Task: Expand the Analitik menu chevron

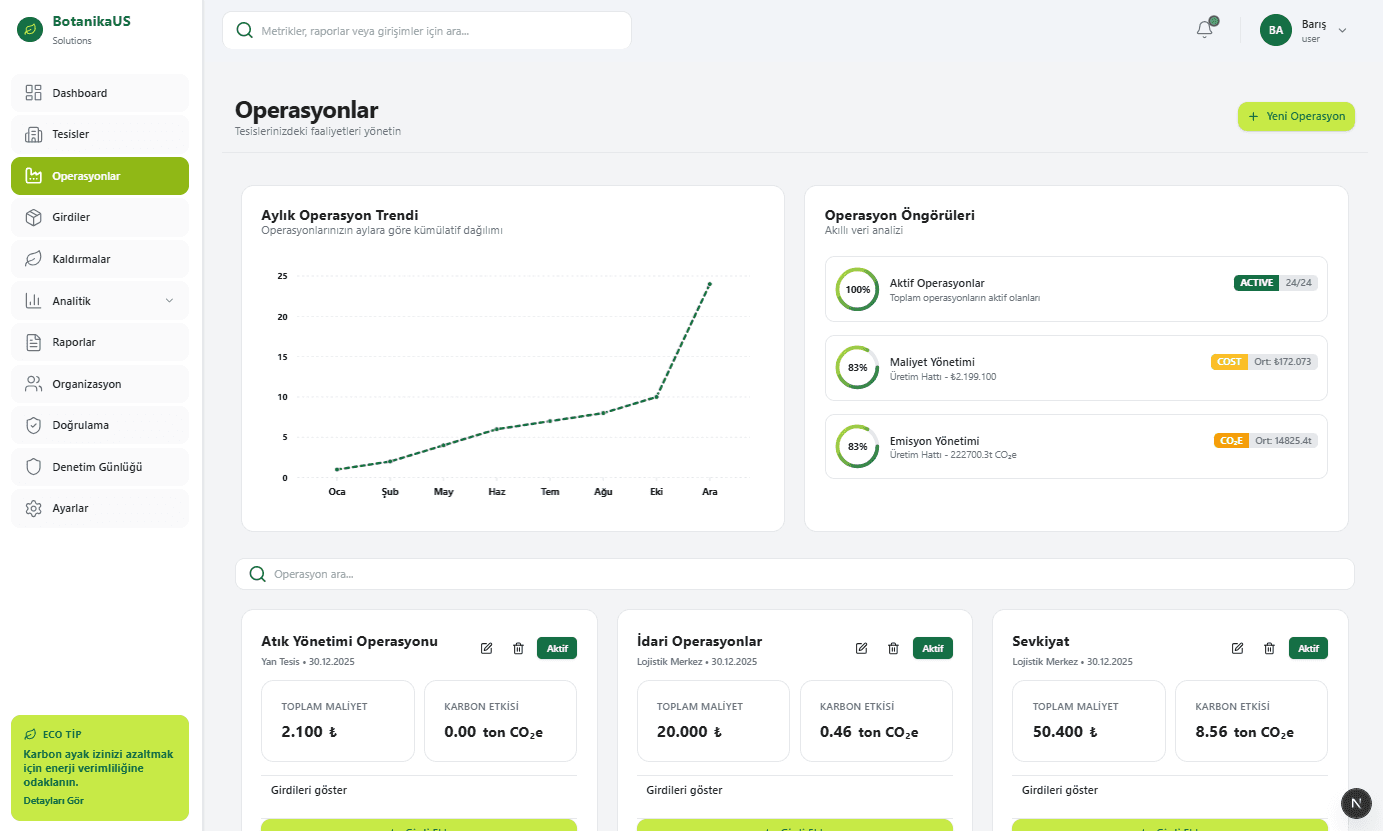Action: [x=169, y=301]
